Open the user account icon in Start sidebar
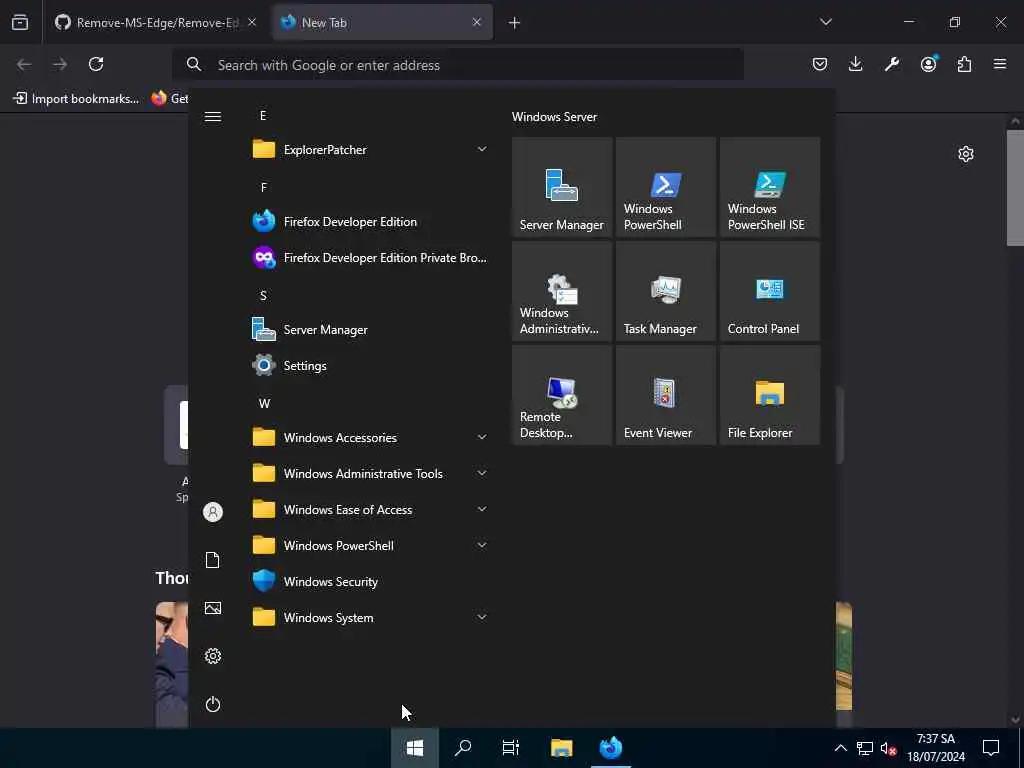 [213, 512]
